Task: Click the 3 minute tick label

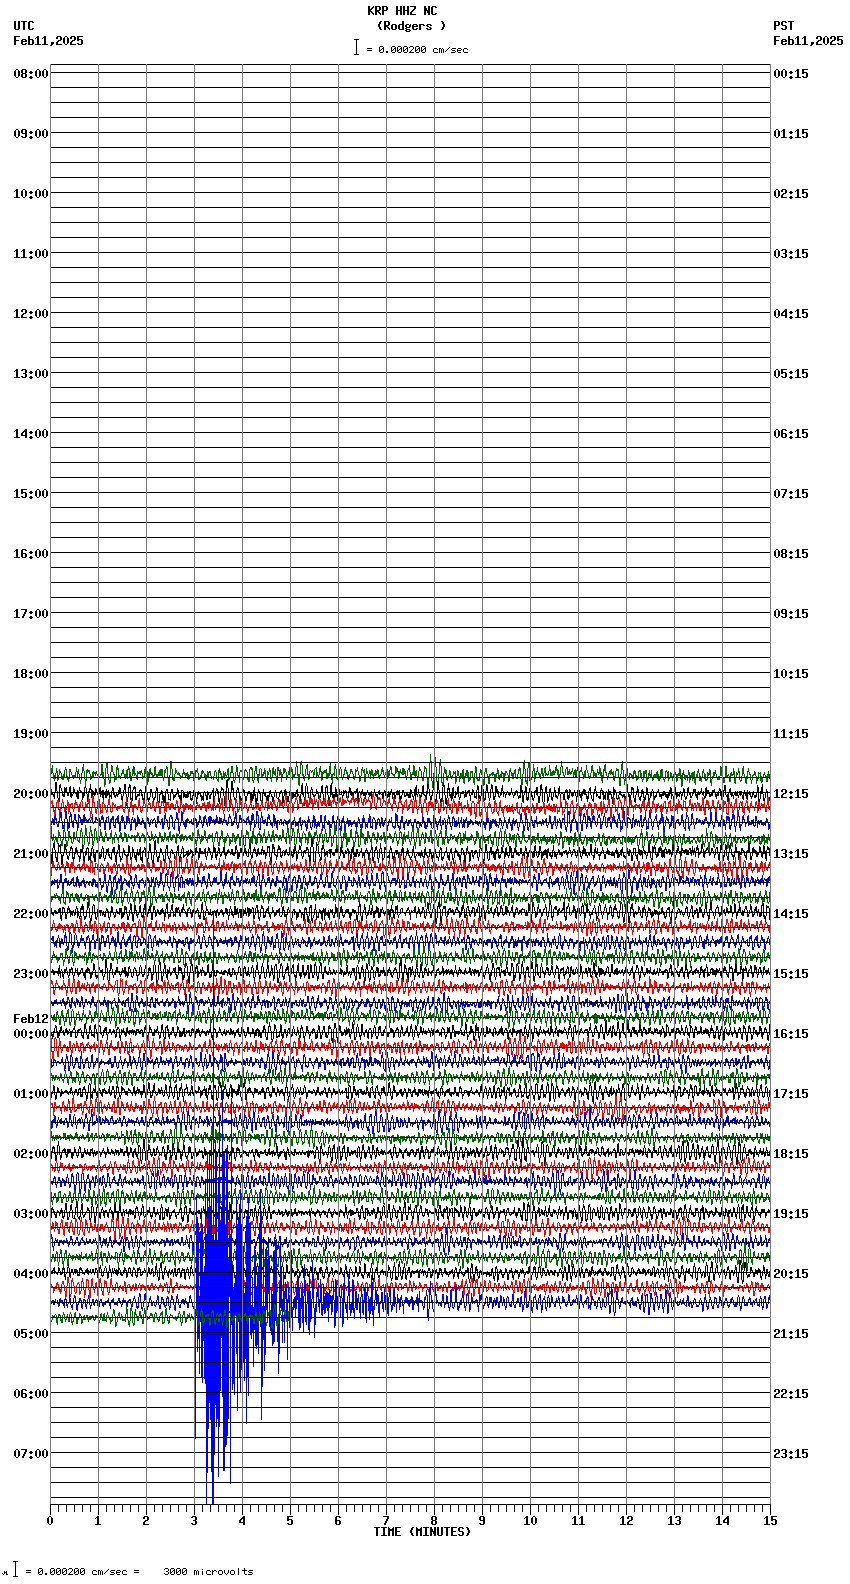Action: [194, 1521]
